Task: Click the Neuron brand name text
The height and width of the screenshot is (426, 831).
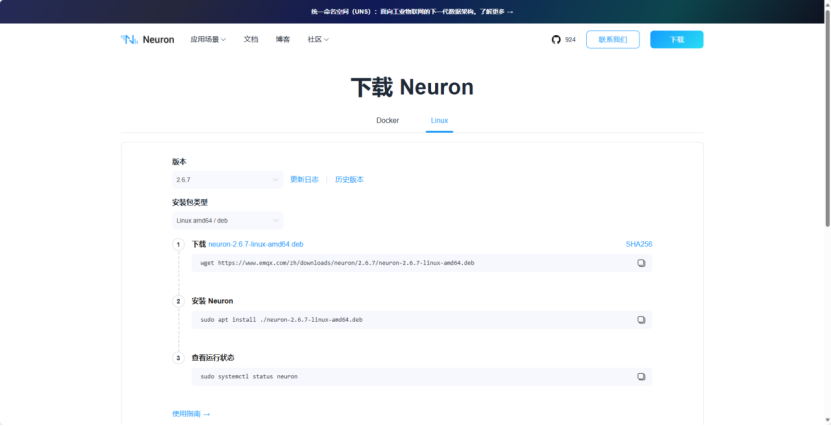Action: coord(158,40)
